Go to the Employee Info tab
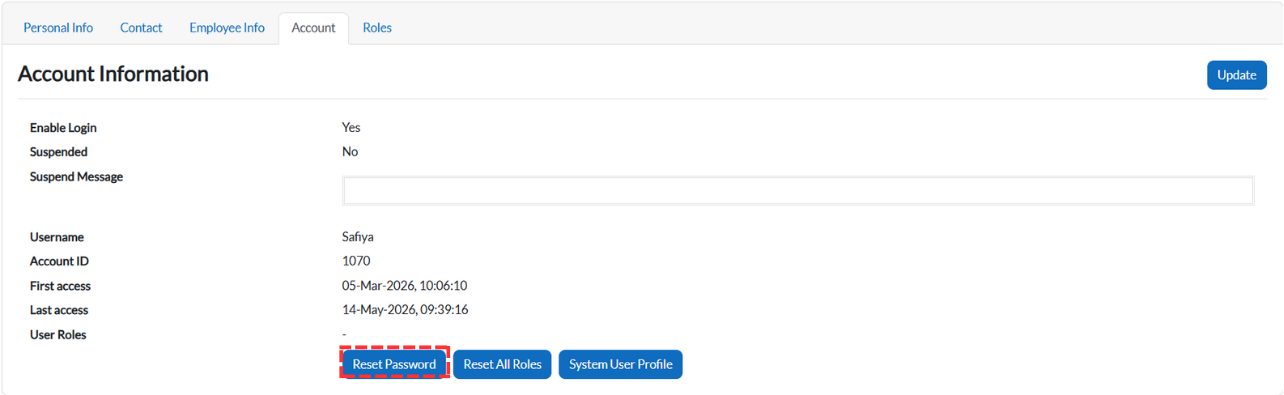This screenshot has height=395, width=1284. 227,28
